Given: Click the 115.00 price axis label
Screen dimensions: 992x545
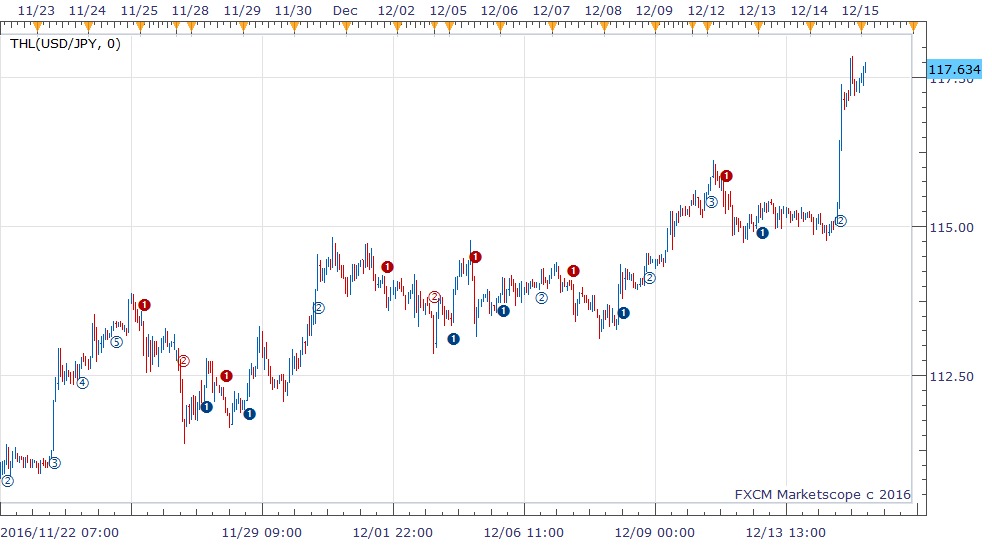Looking at the screenshot, I should 951,227.
